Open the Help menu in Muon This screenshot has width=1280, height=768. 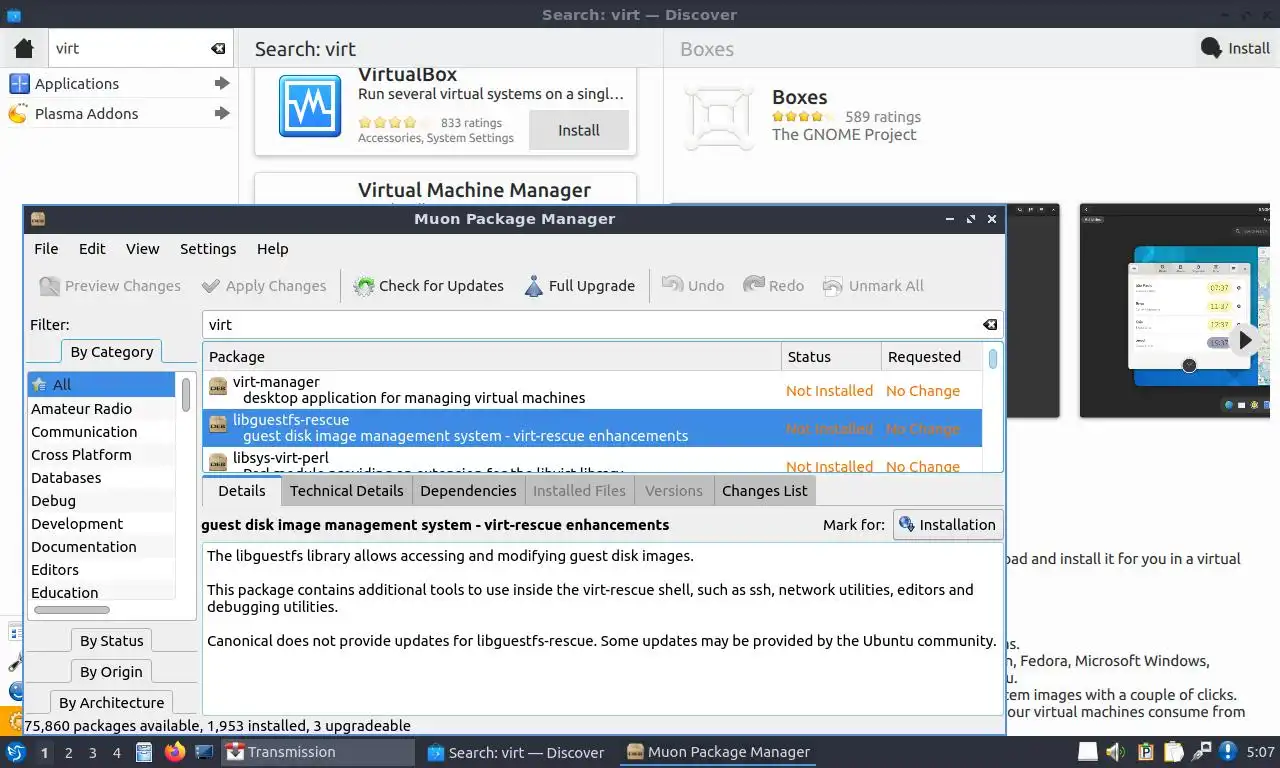coord(272,249)
